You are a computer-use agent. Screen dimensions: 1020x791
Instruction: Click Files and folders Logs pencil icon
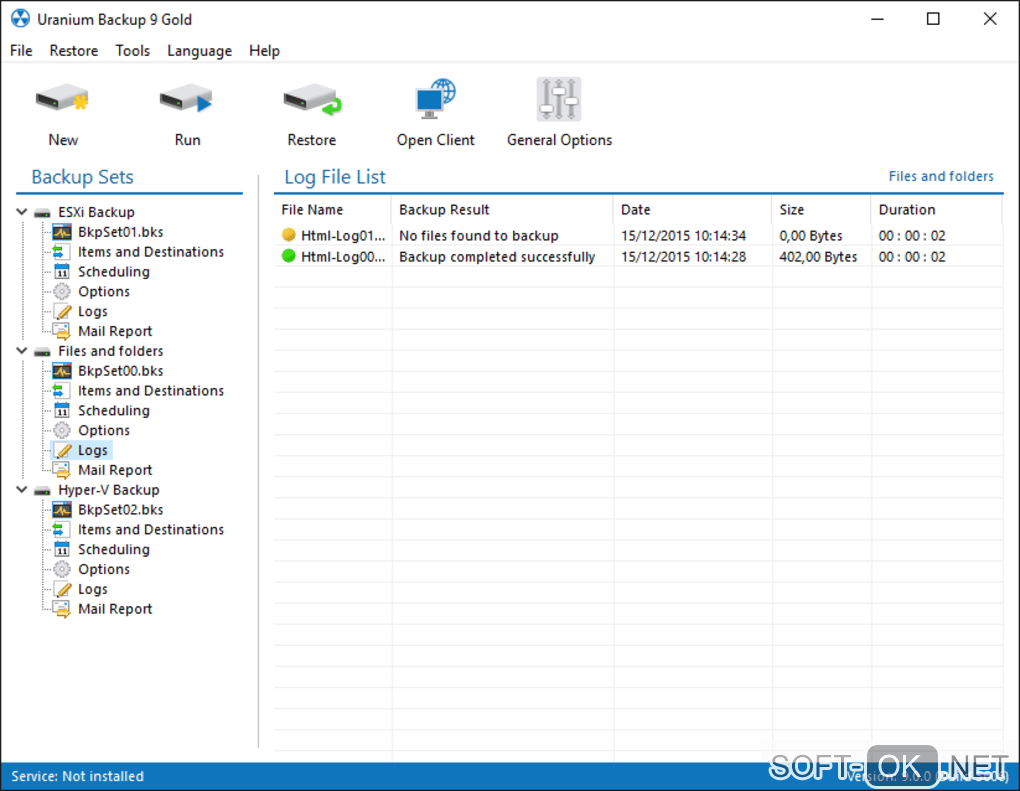click(x=63, y=450)
